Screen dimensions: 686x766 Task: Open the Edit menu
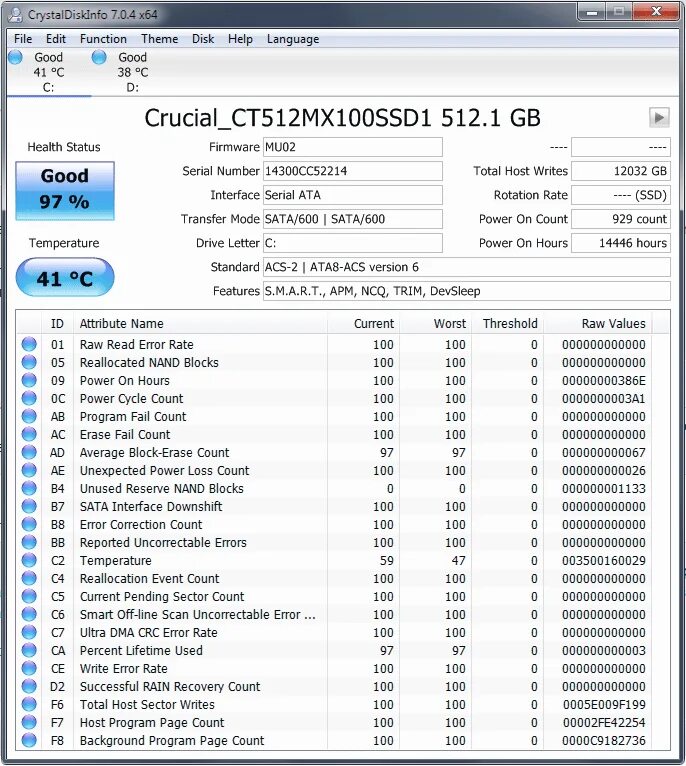(x=56, y=39)
